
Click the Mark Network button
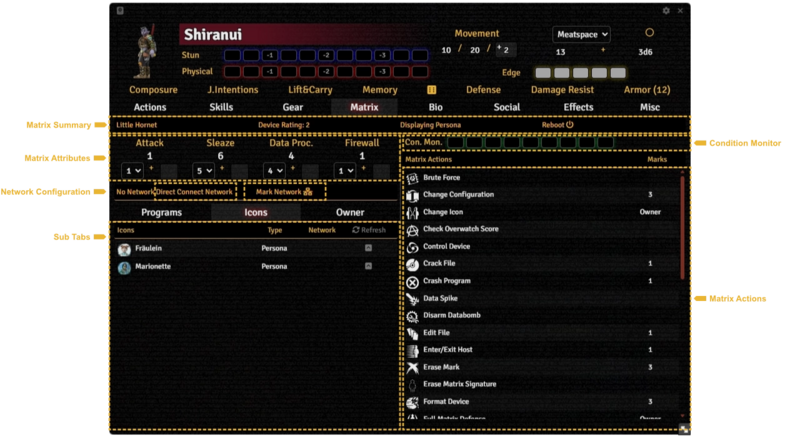(284, 191)
